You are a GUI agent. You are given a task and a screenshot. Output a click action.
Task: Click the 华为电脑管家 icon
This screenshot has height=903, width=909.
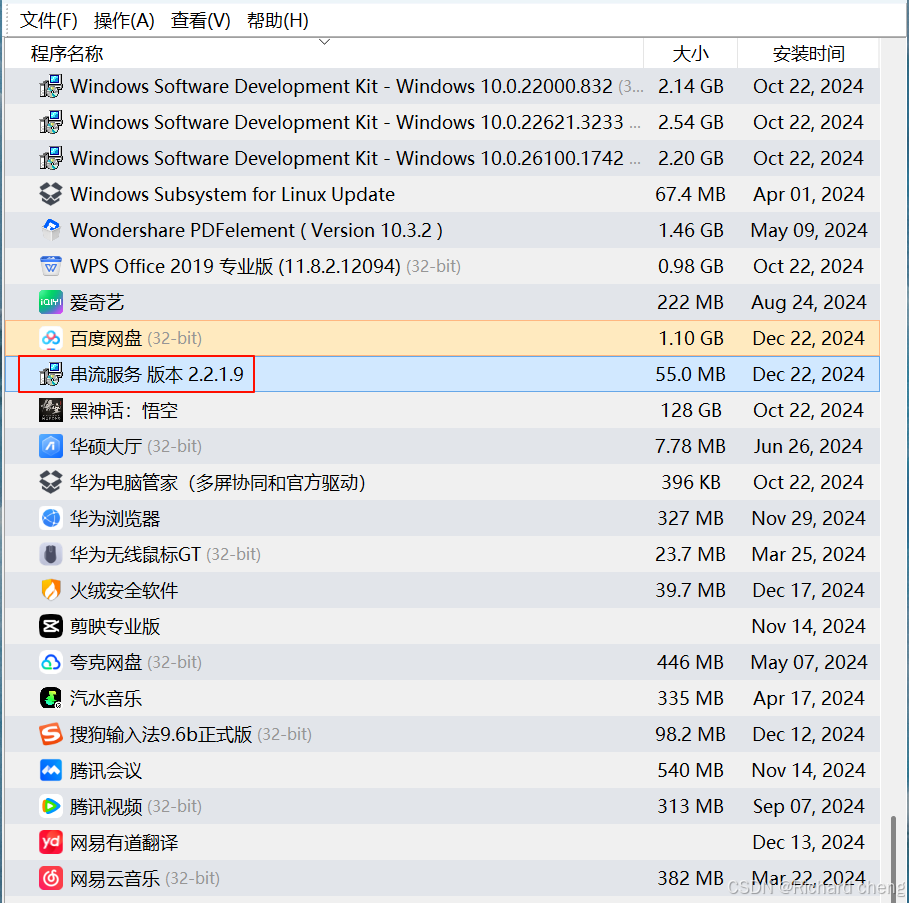click(x=51, y=482)
